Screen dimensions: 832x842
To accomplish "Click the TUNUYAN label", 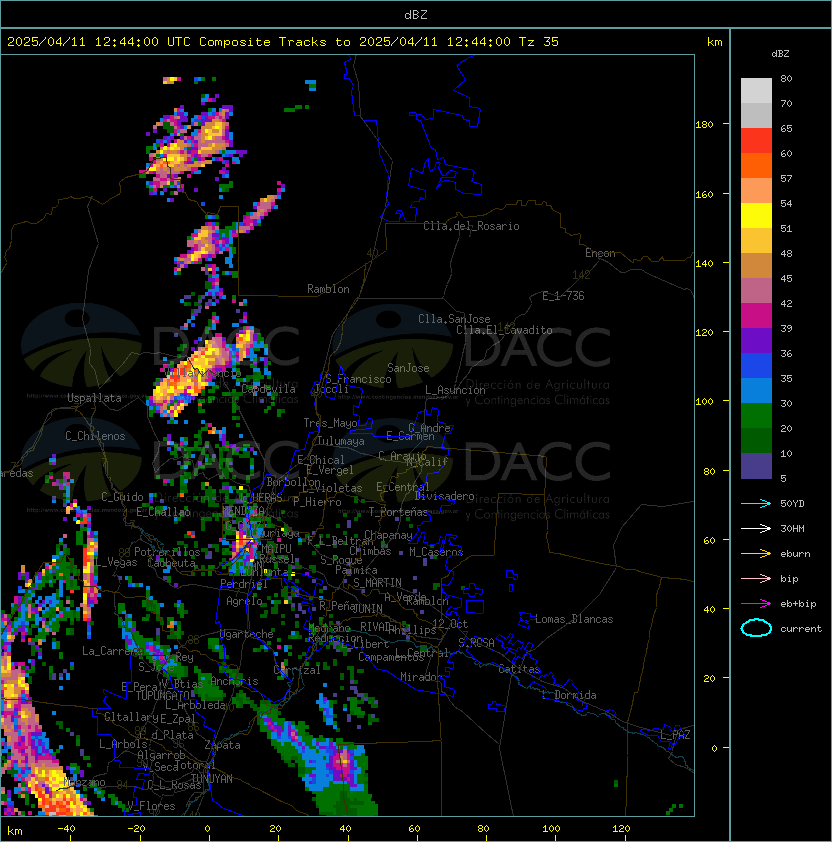I will click(212, 779).
